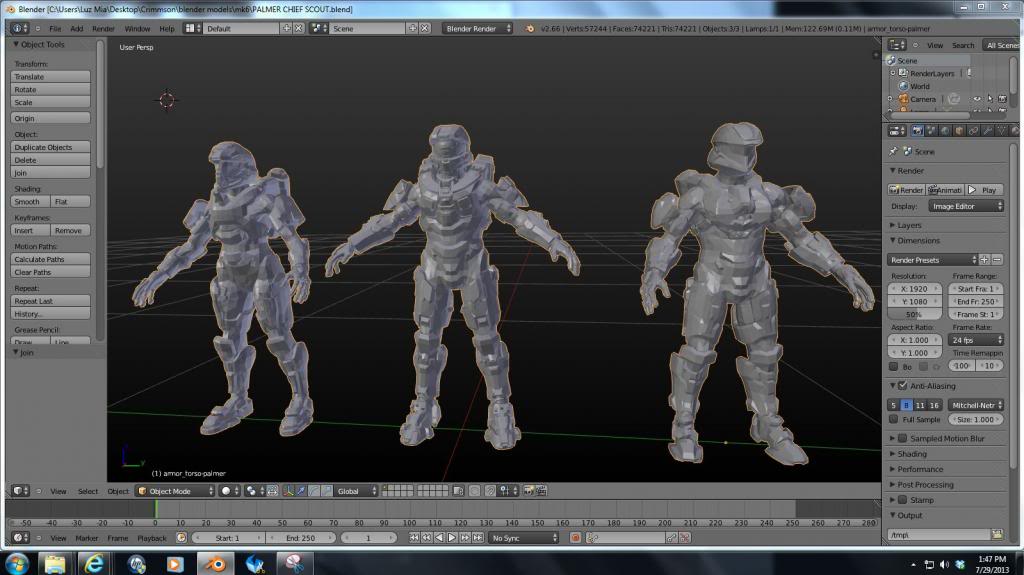Select 16 anti-aliasing samples

pyautogui.click(x=935, y=405)
